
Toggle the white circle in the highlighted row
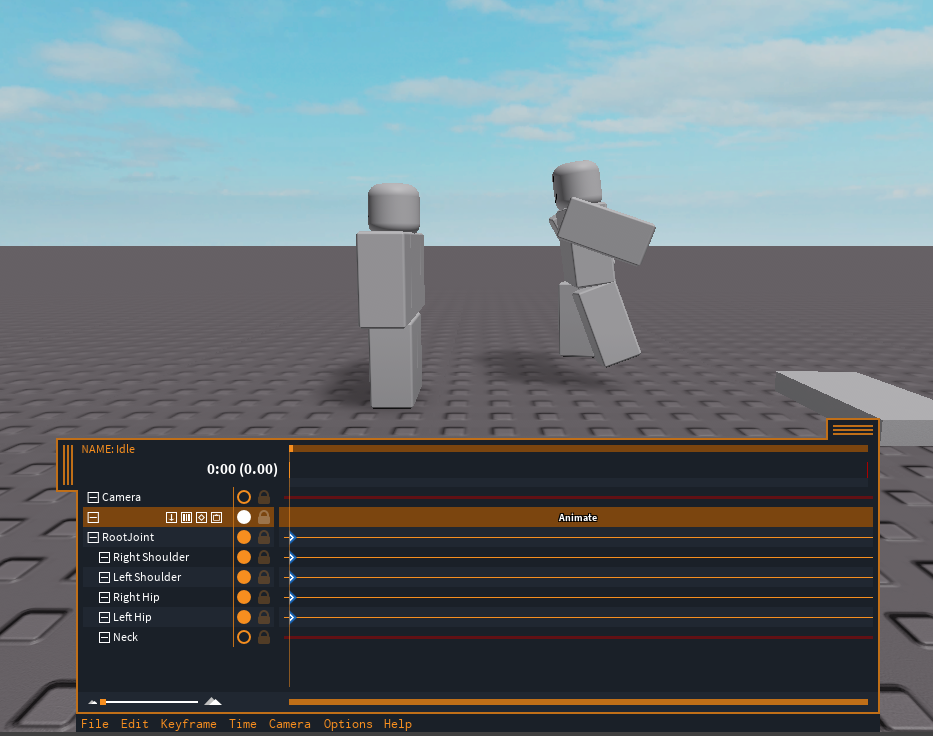(x=244, y=517)
